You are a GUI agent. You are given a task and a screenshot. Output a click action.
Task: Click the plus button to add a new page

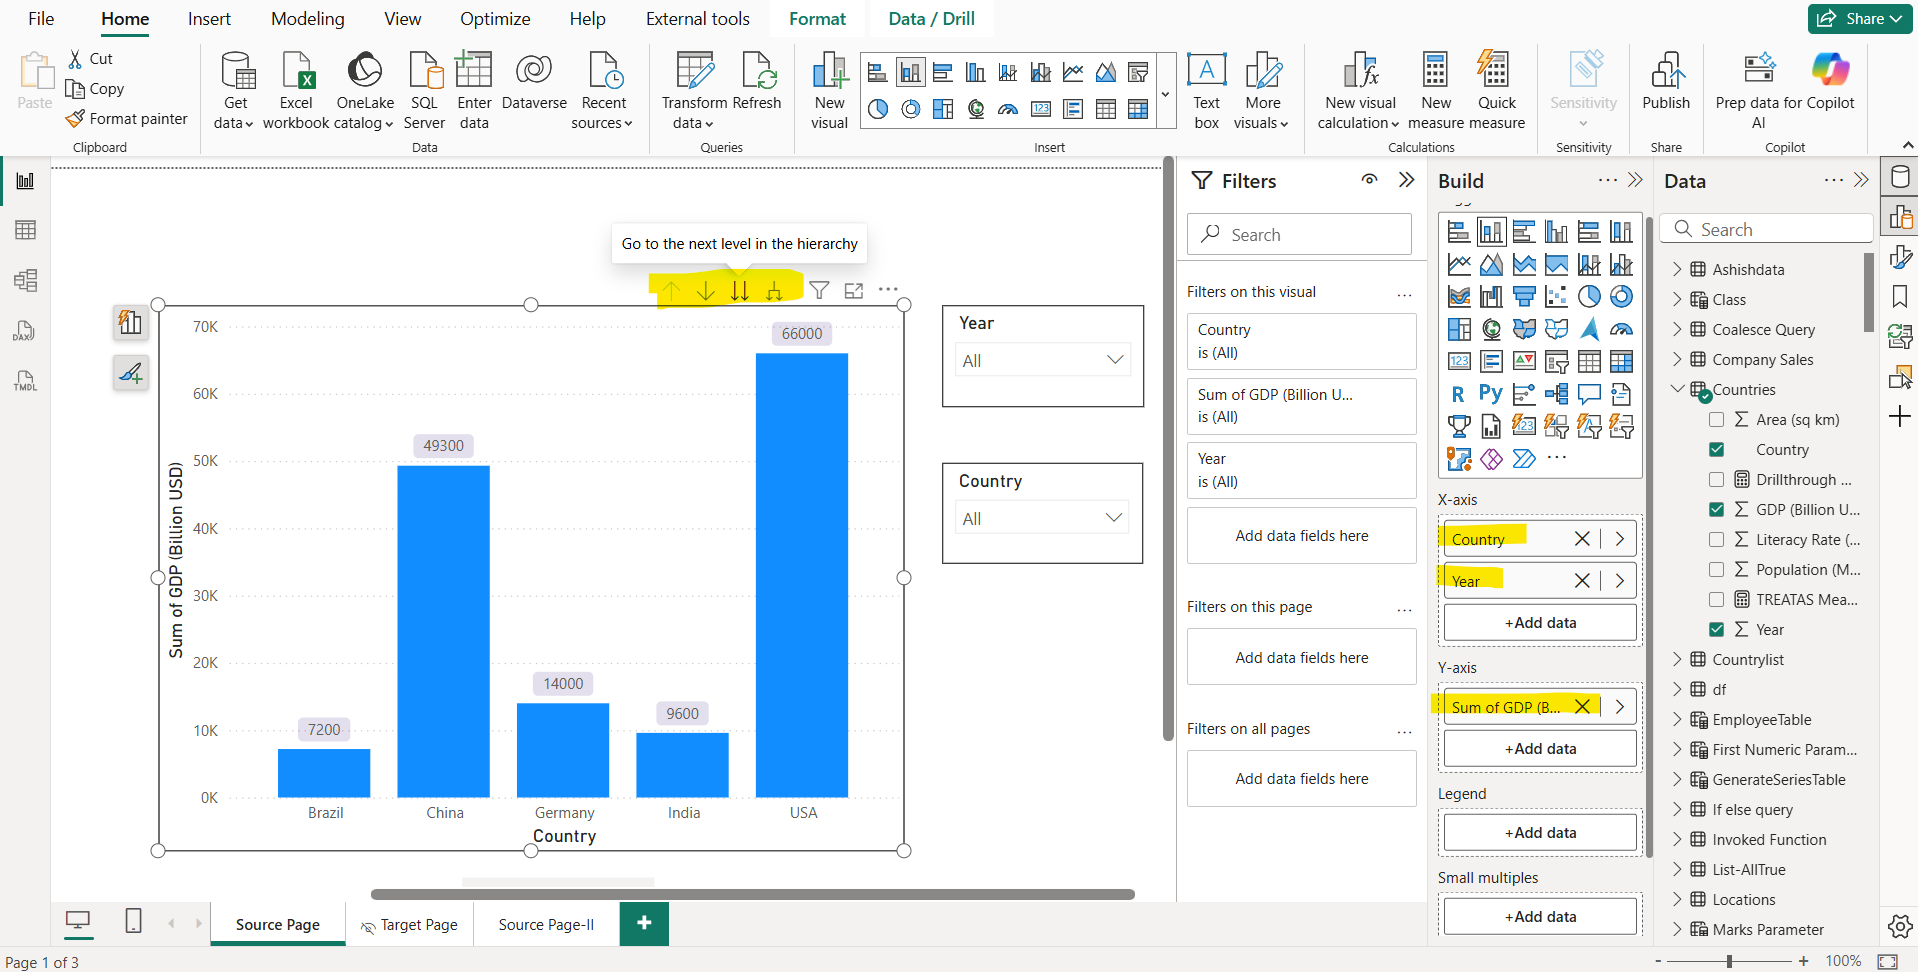[x=643, y=923]
